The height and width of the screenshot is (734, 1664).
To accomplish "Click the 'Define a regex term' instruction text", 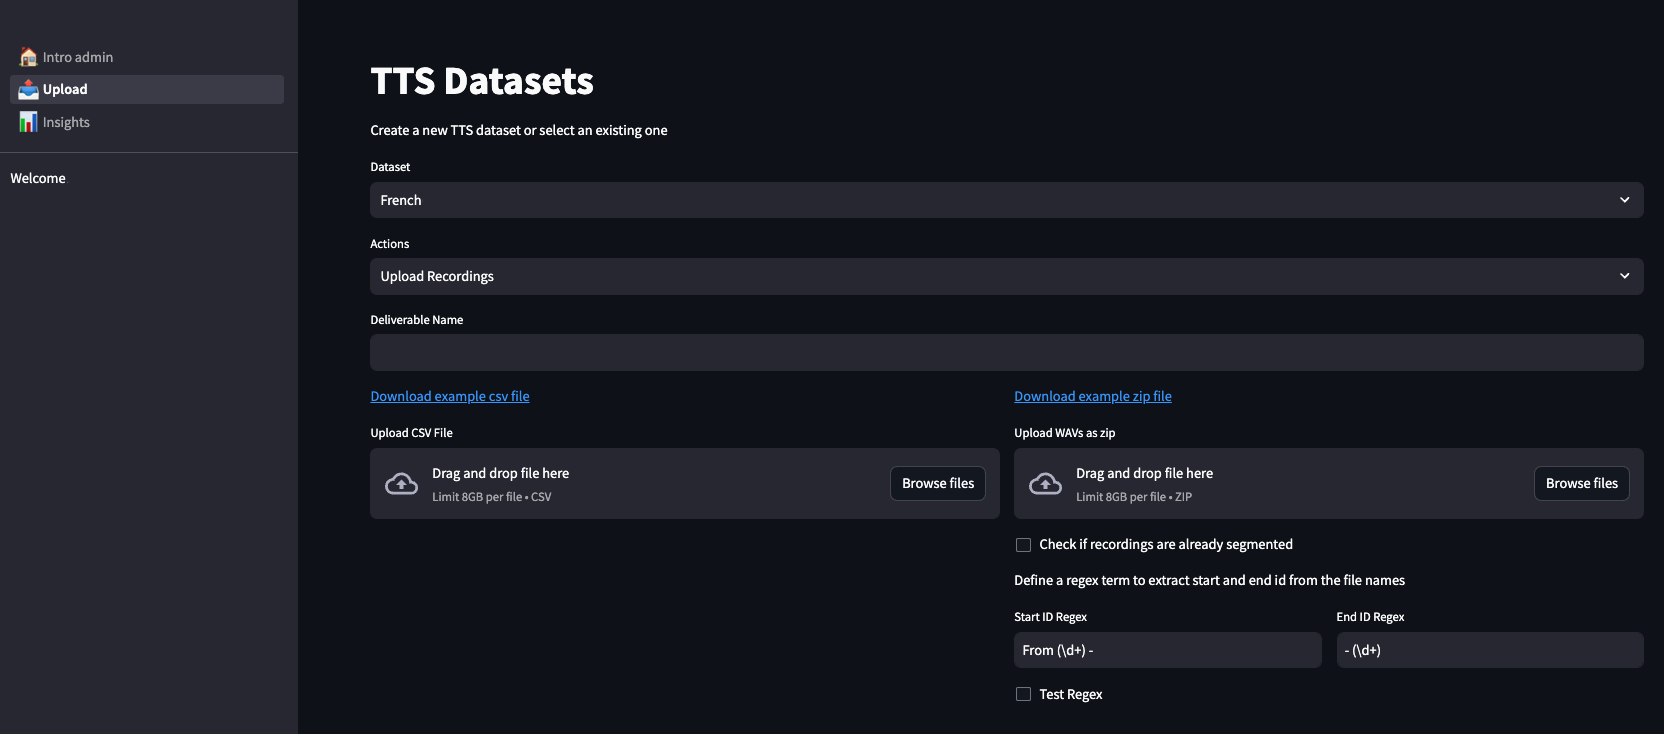I will tap(1209, 580).
